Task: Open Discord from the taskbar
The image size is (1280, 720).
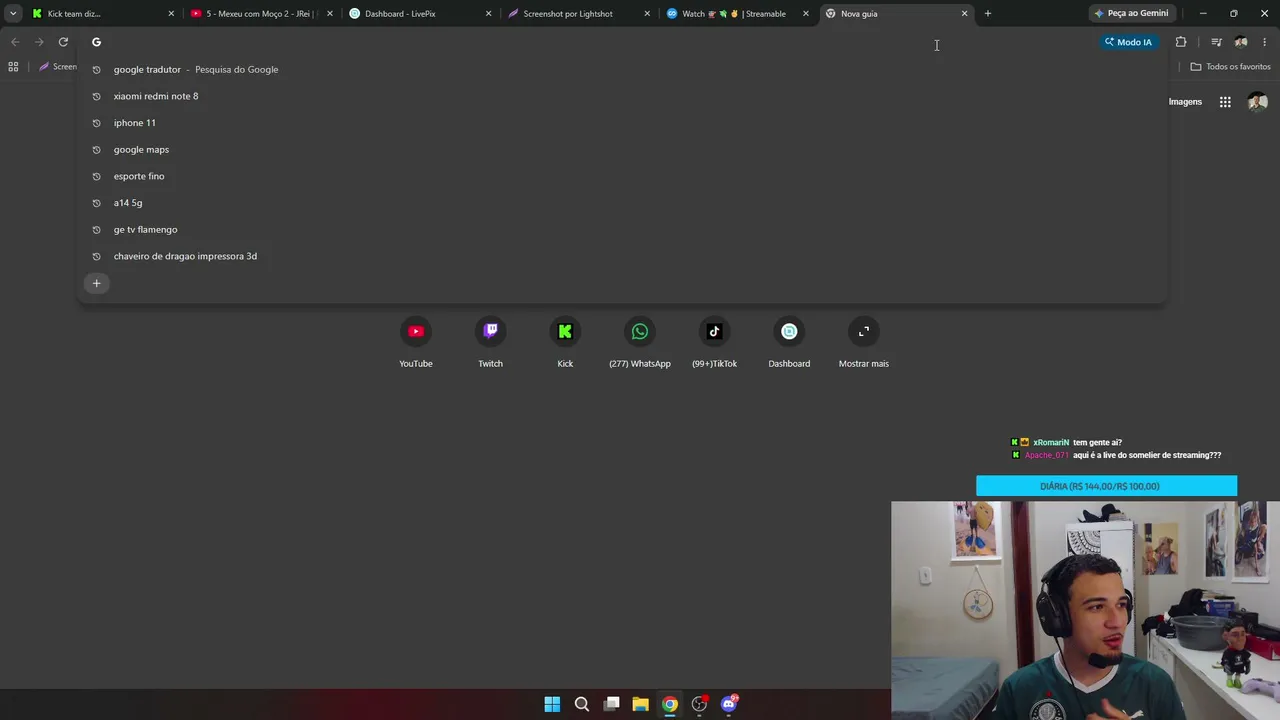Action: [729, 704]
